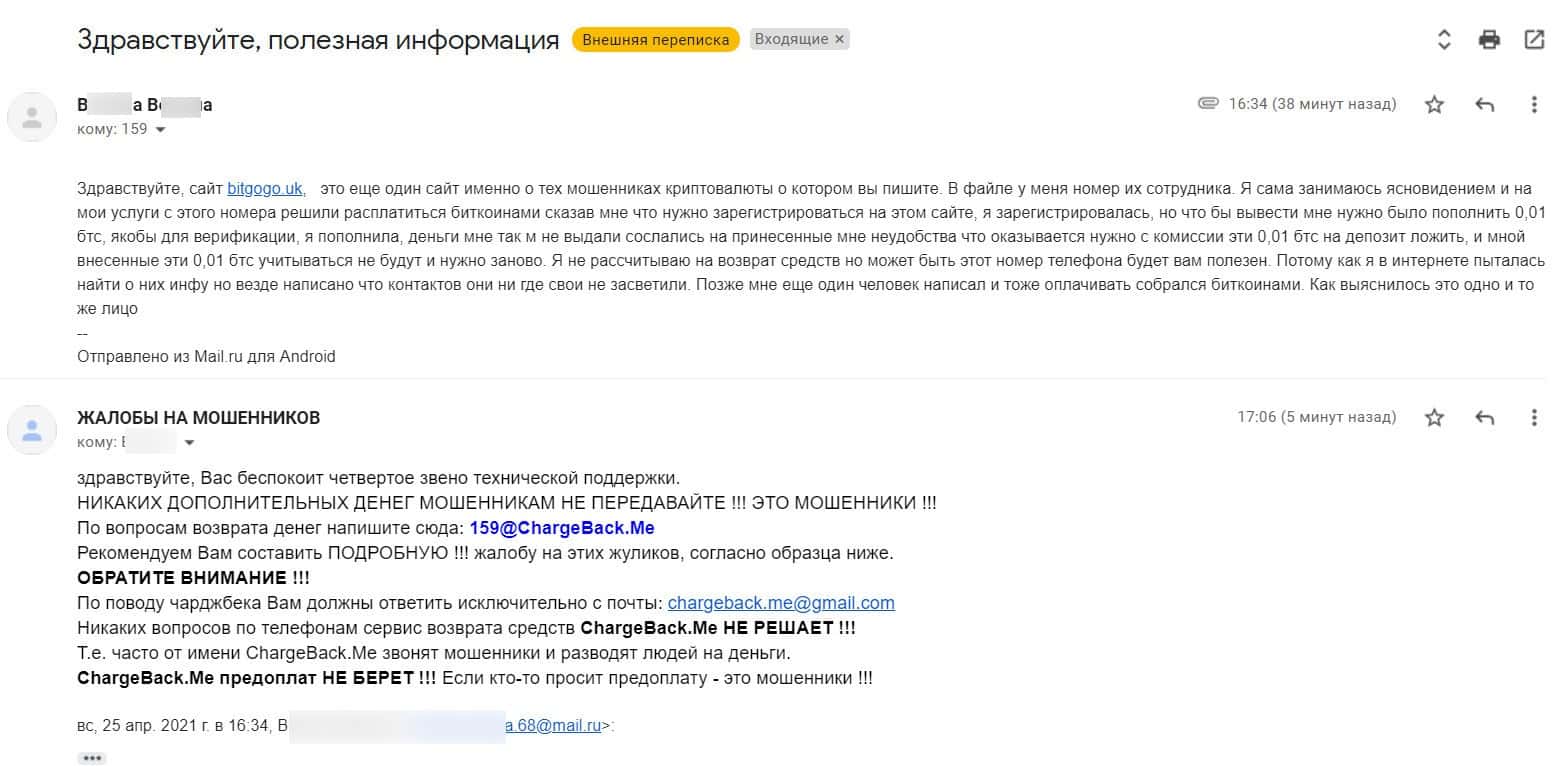This screenshot has width=1565, height=766.
Task: Reply to the ЖАЛОБЫ НА МОШЕННИКОВ message
Action: (1485, 418)
